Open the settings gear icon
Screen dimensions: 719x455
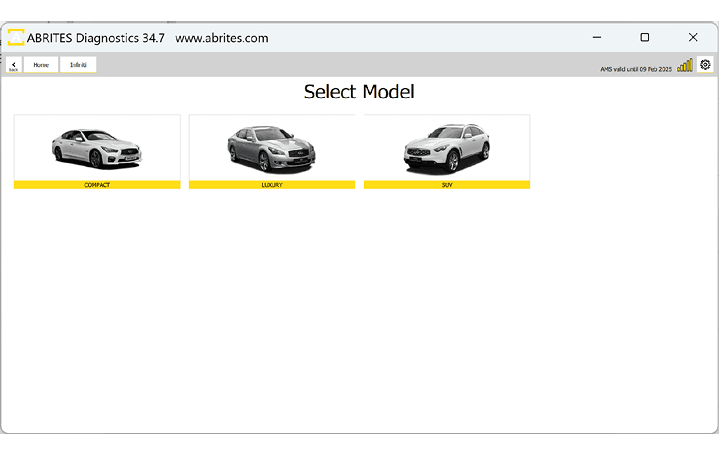pos(705,65)
